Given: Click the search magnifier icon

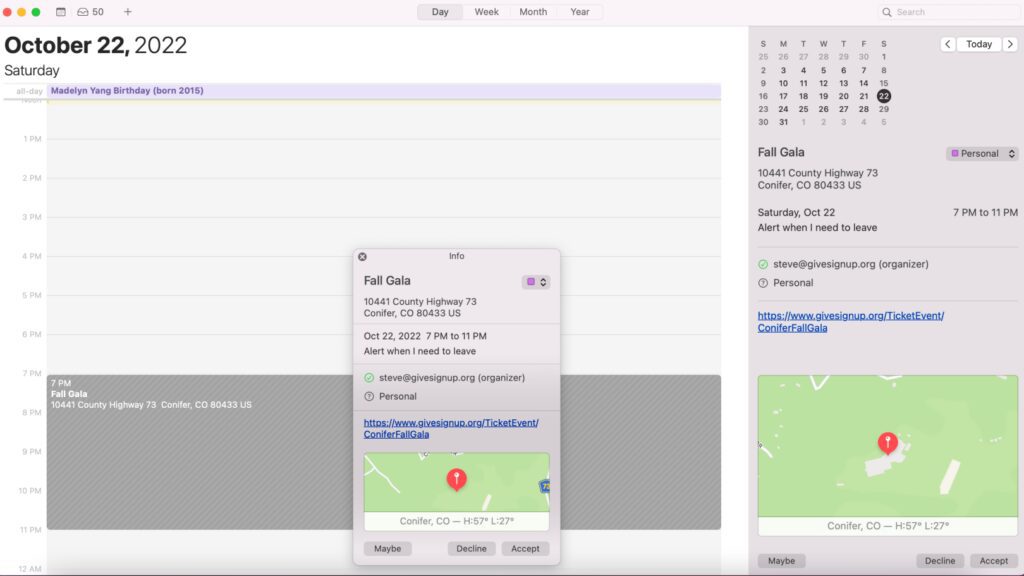Looking at the screenshot, I should (x=887, y=12).
